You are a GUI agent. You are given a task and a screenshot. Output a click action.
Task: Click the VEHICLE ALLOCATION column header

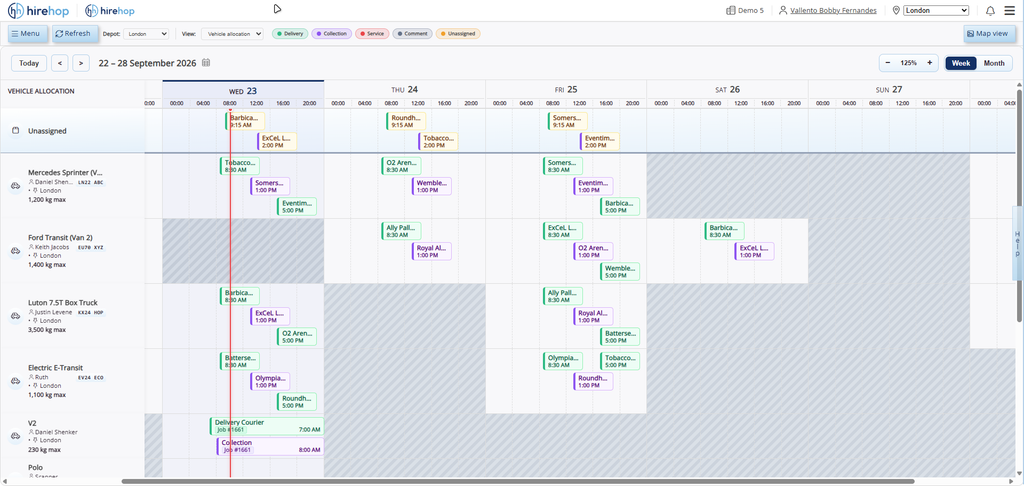click(x=41, y=91)
